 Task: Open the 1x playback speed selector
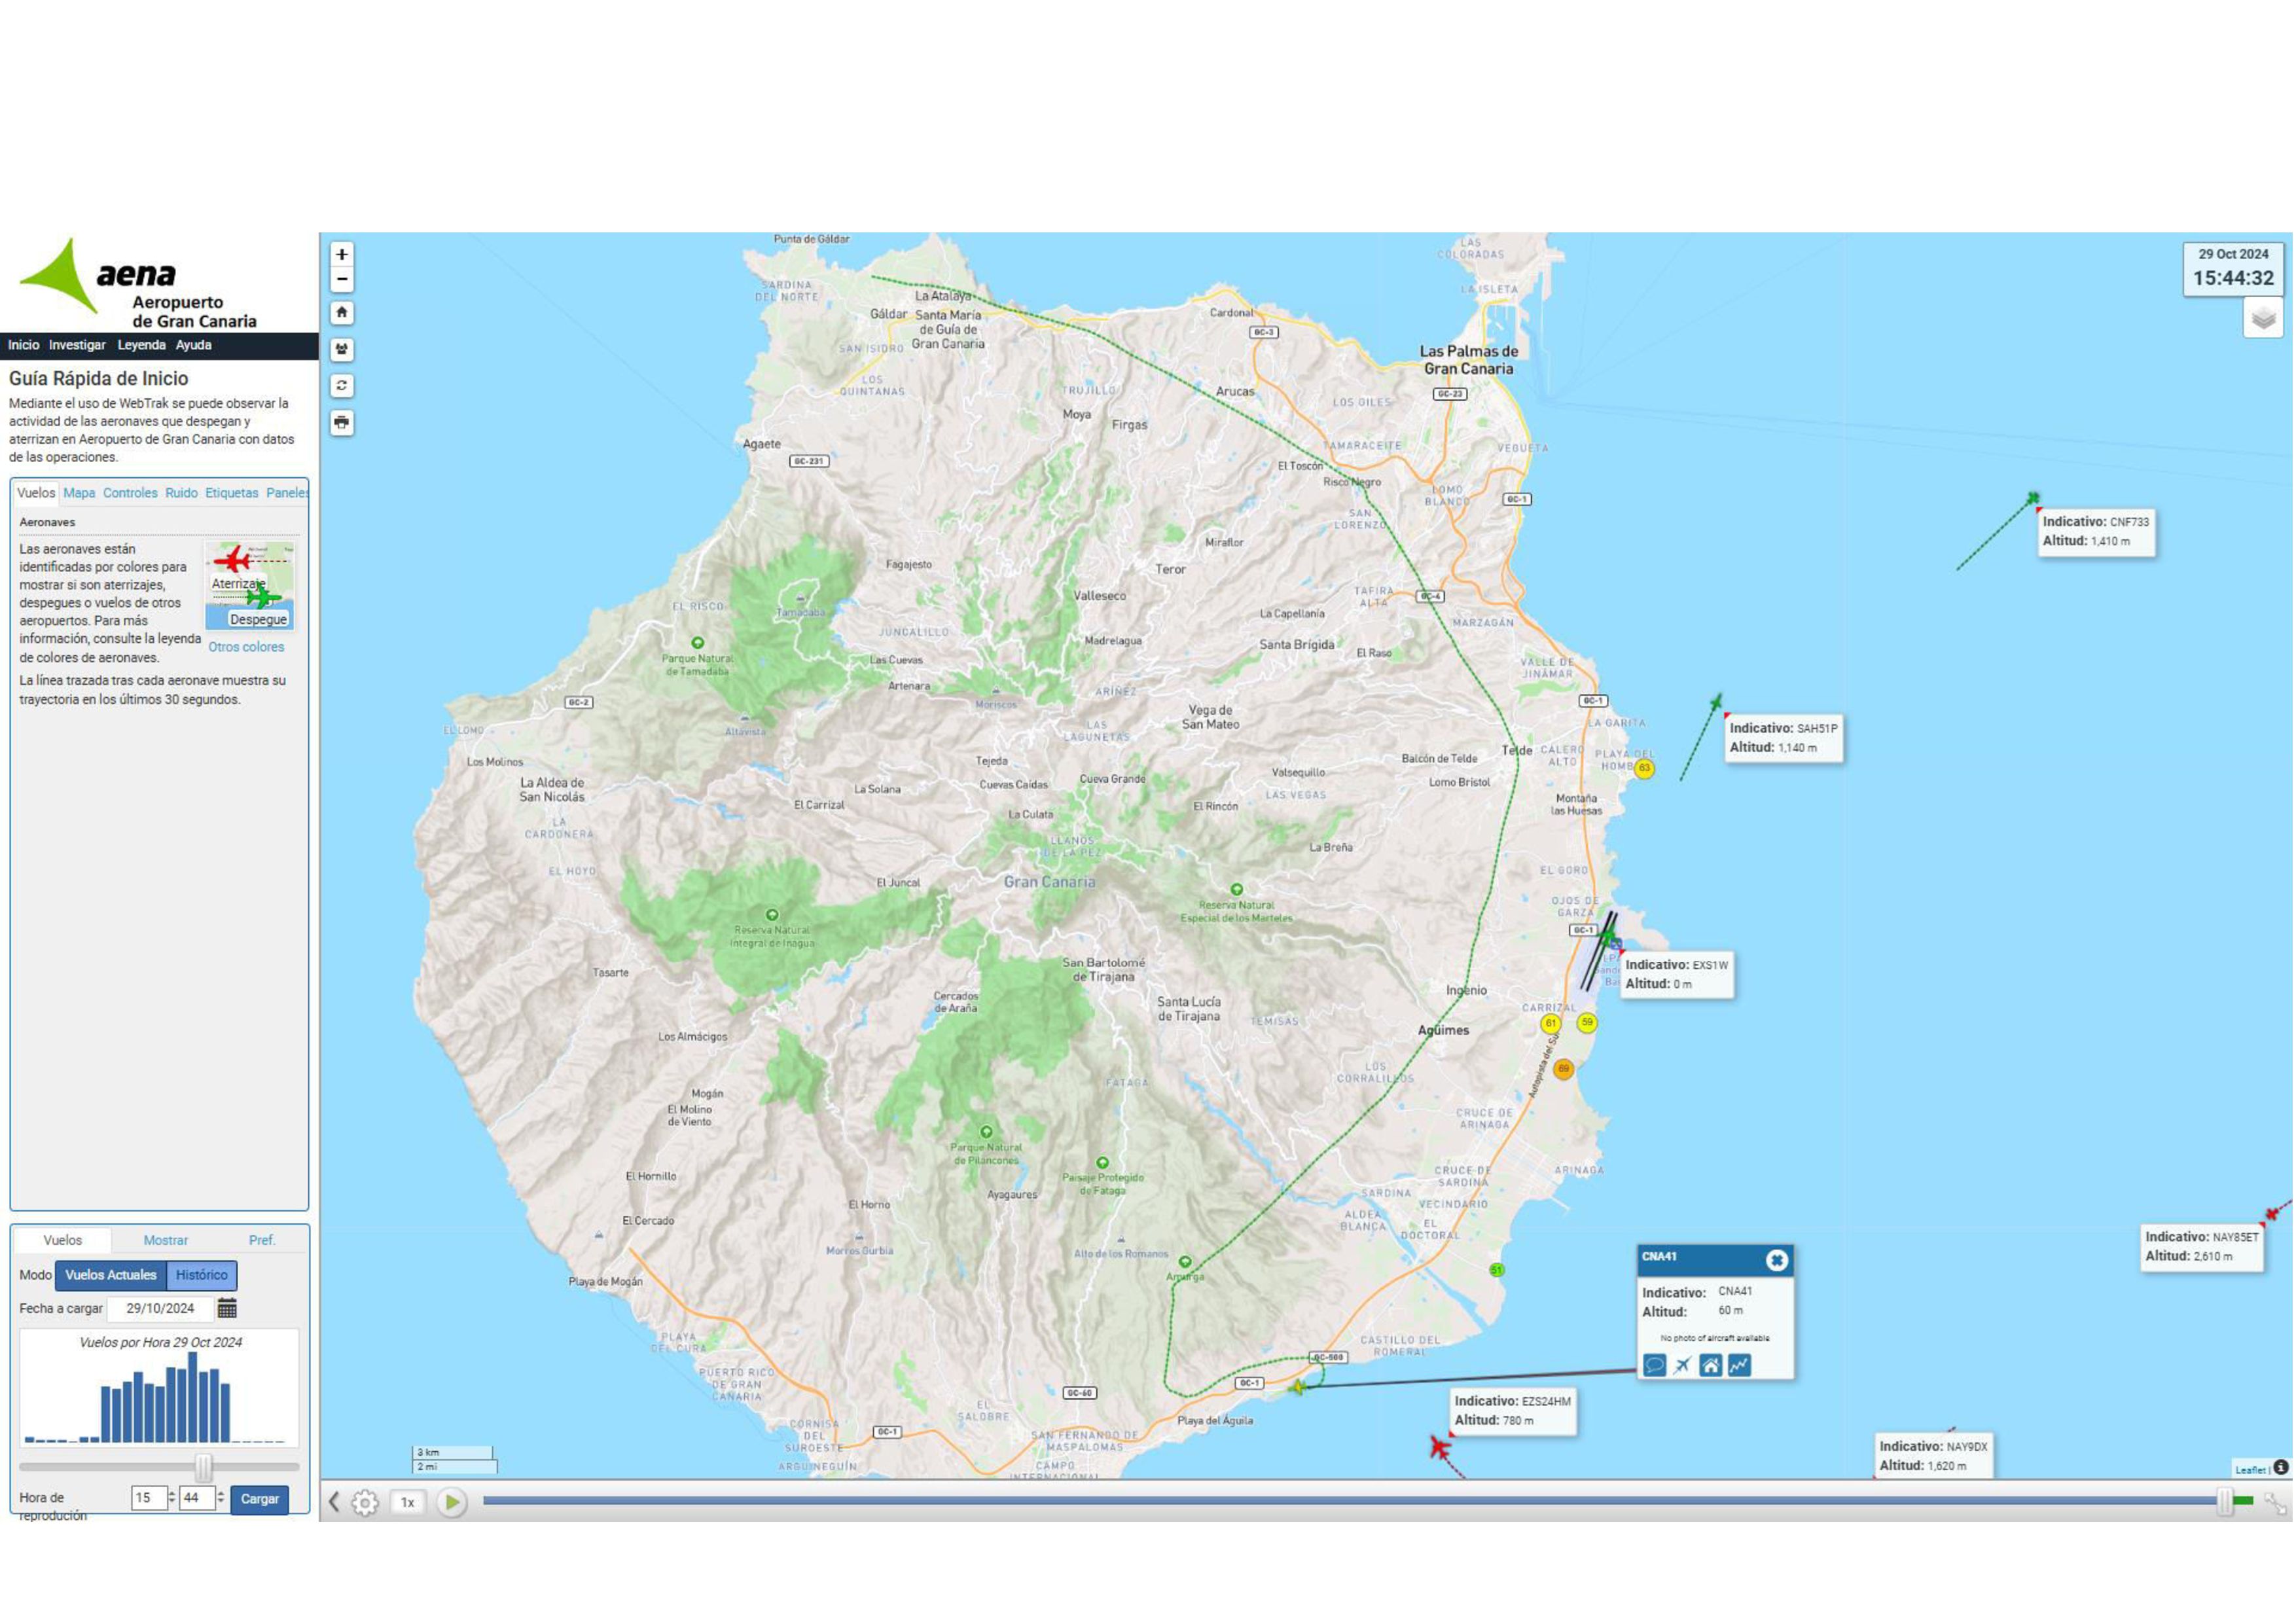pyautogui.click(x=407, y=1502)
